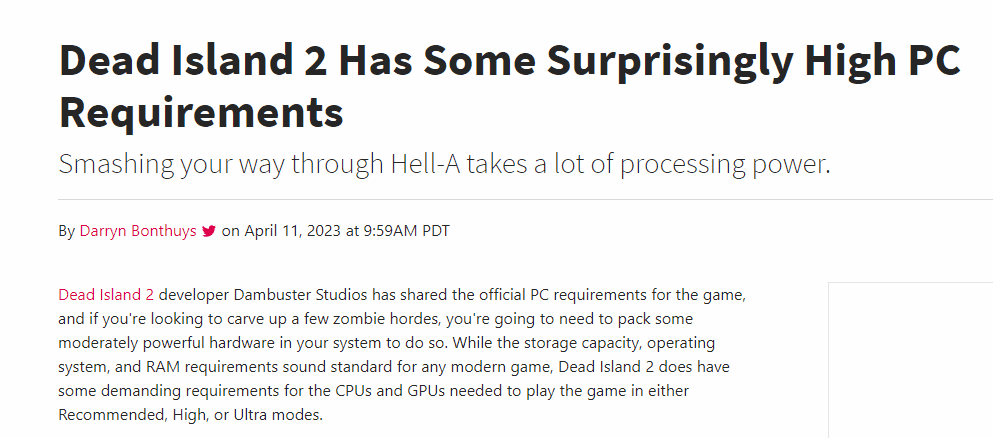Screen dimensions: 993x438
Task: Click the word 'Requirements' in the headline
Action: (201, 111)
